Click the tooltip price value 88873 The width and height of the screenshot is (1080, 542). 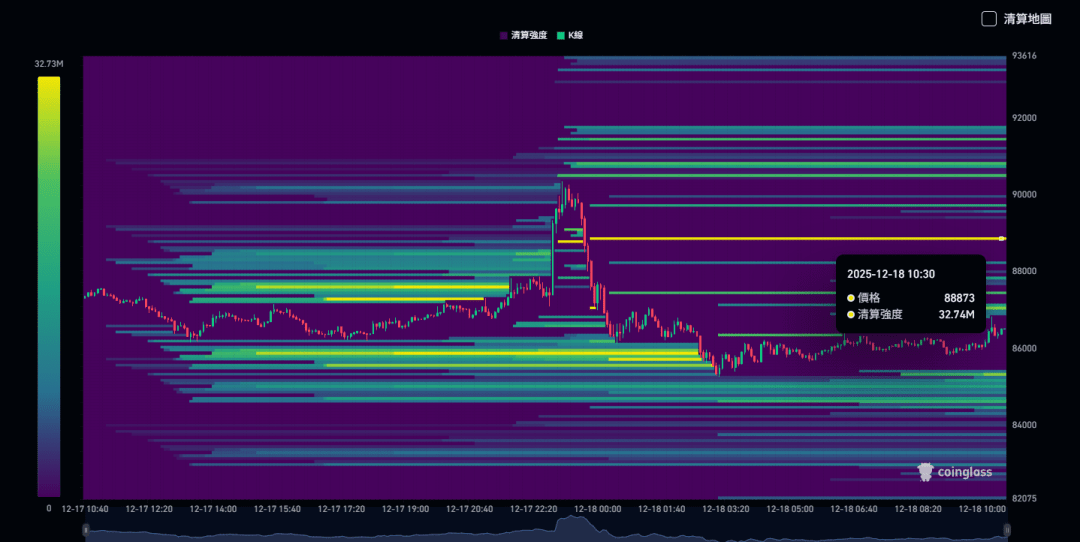pos(959,298)
